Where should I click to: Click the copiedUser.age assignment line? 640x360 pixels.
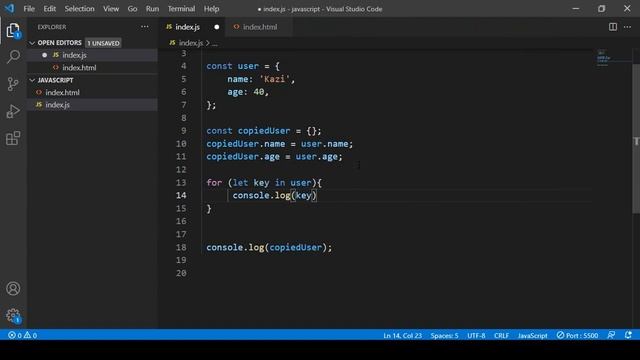274,157
